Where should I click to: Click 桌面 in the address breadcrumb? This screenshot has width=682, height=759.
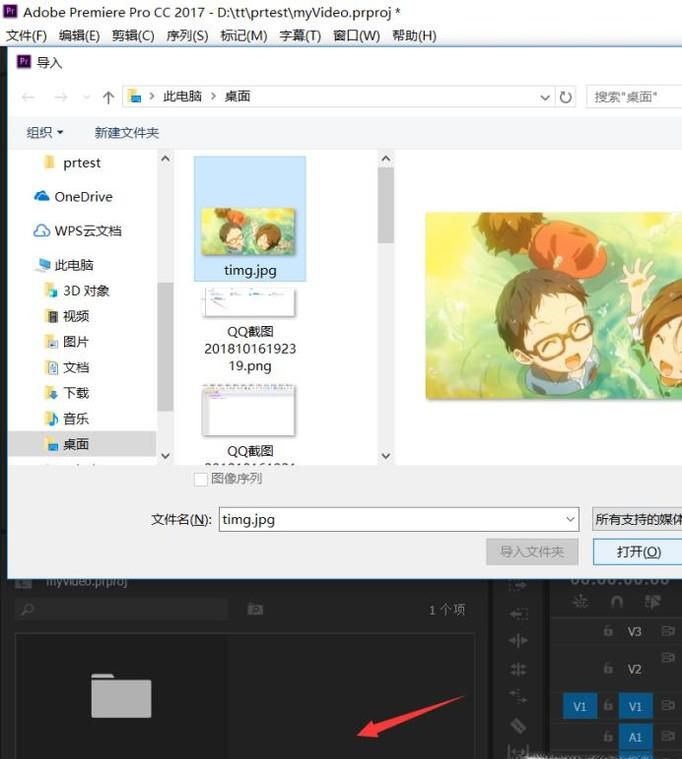coord(238,96)
